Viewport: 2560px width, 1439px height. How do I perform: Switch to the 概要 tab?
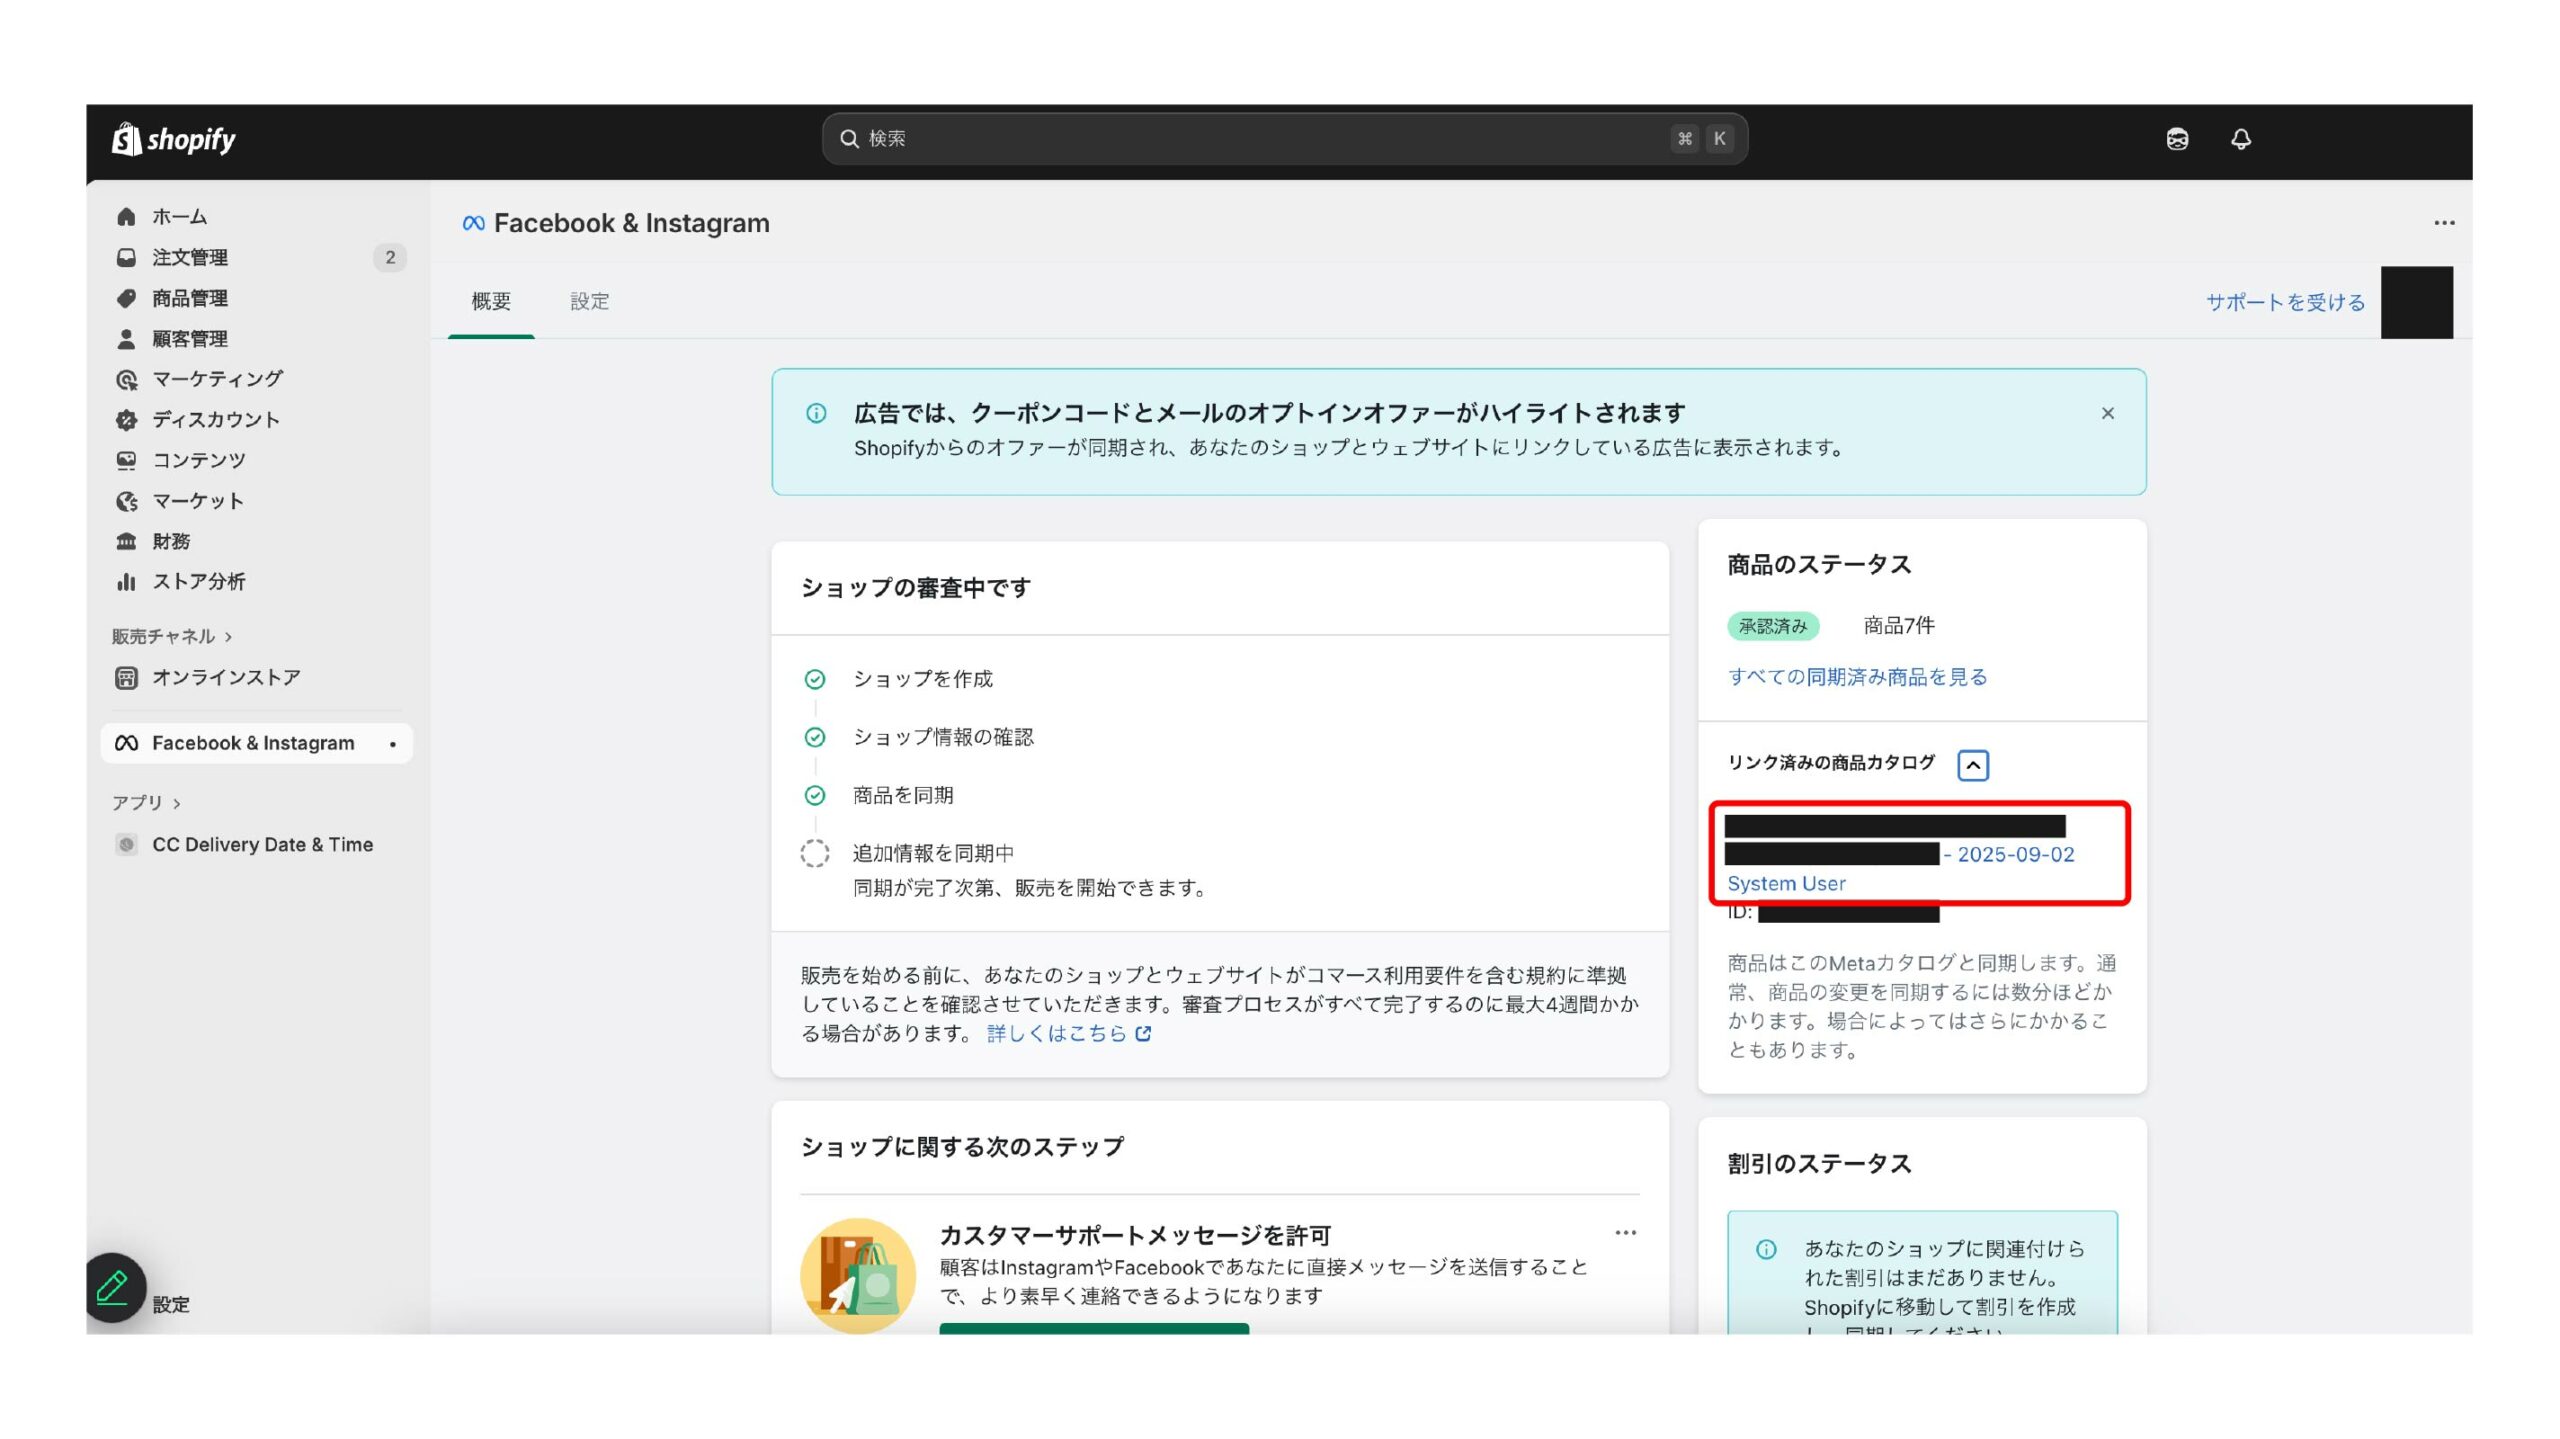[491, 301]
